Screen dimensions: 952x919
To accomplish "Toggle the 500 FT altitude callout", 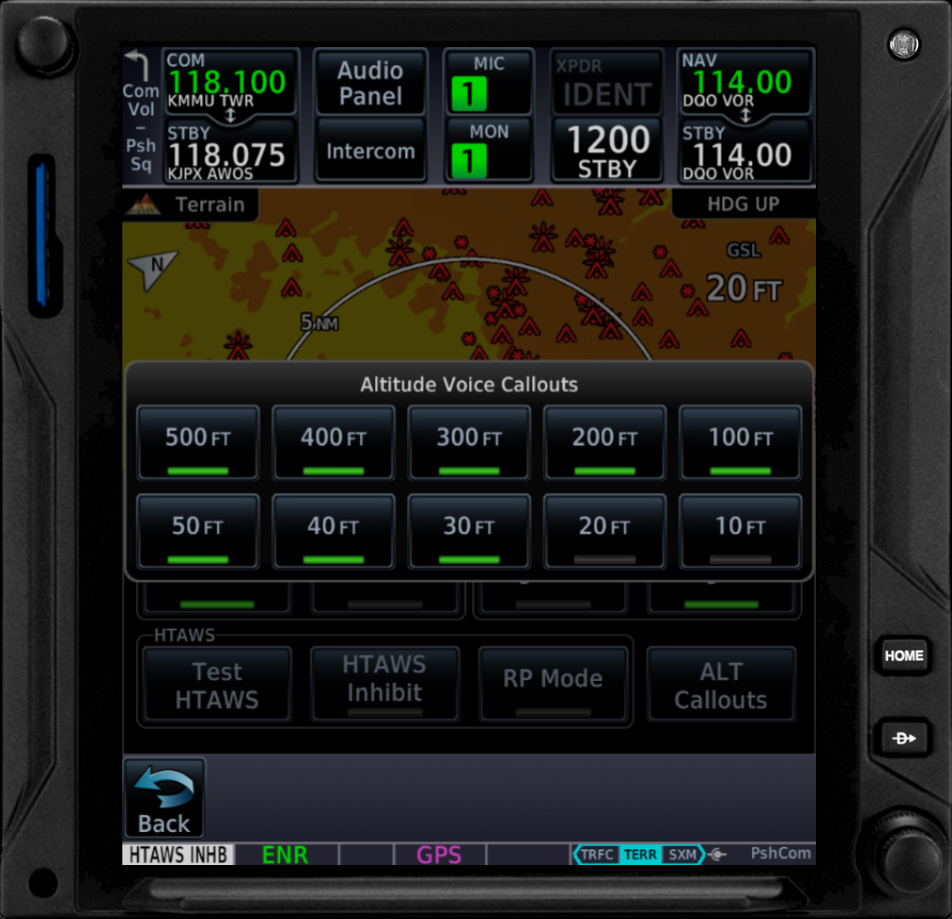I will click(198, 442).
